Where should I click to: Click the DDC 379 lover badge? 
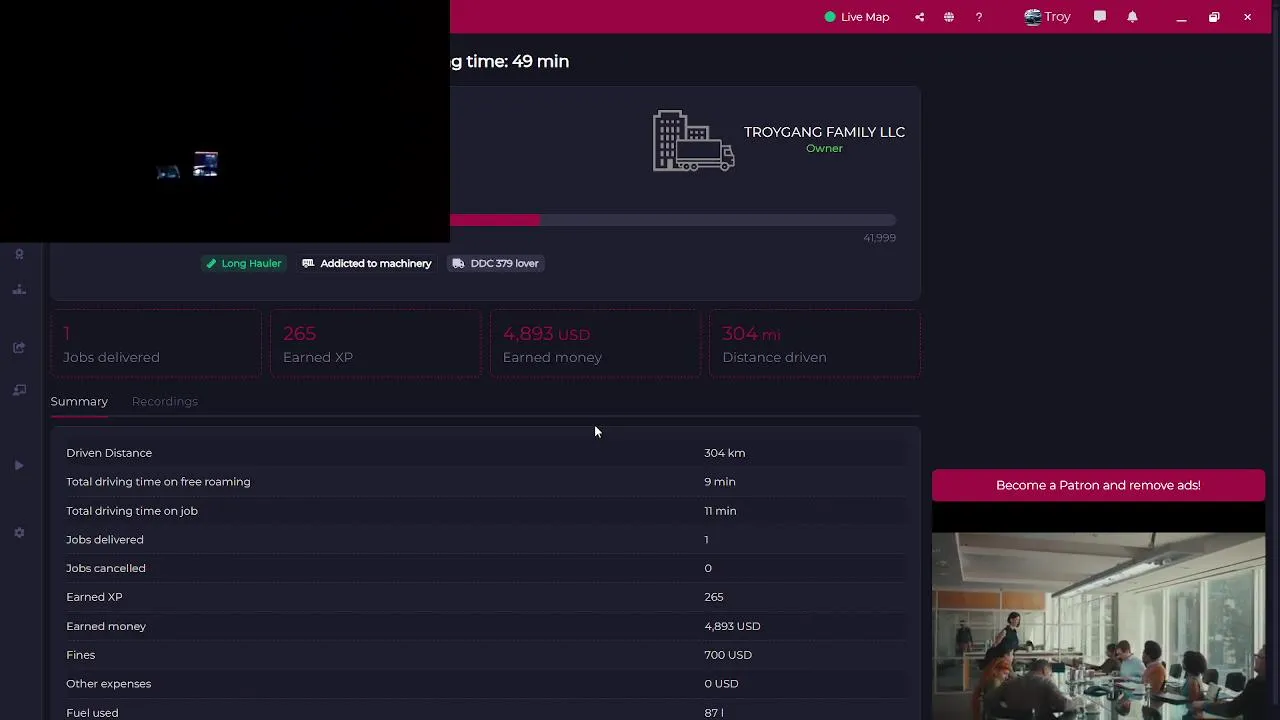tap(496, 263)
